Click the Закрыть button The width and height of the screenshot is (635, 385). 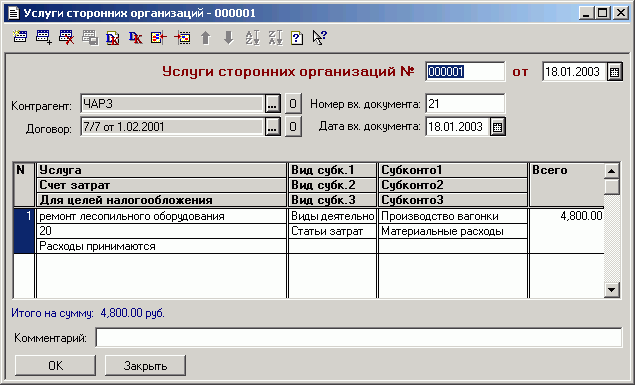coord(145,365)
